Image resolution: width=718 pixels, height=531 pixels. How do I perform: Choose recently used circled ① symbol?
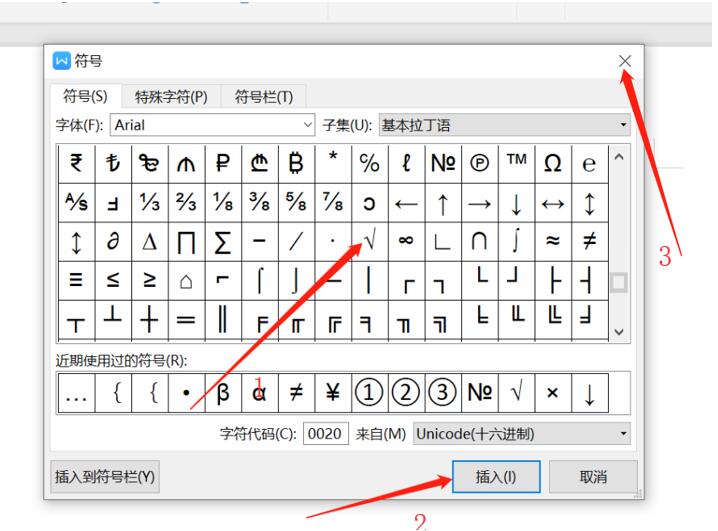(370, 393)
